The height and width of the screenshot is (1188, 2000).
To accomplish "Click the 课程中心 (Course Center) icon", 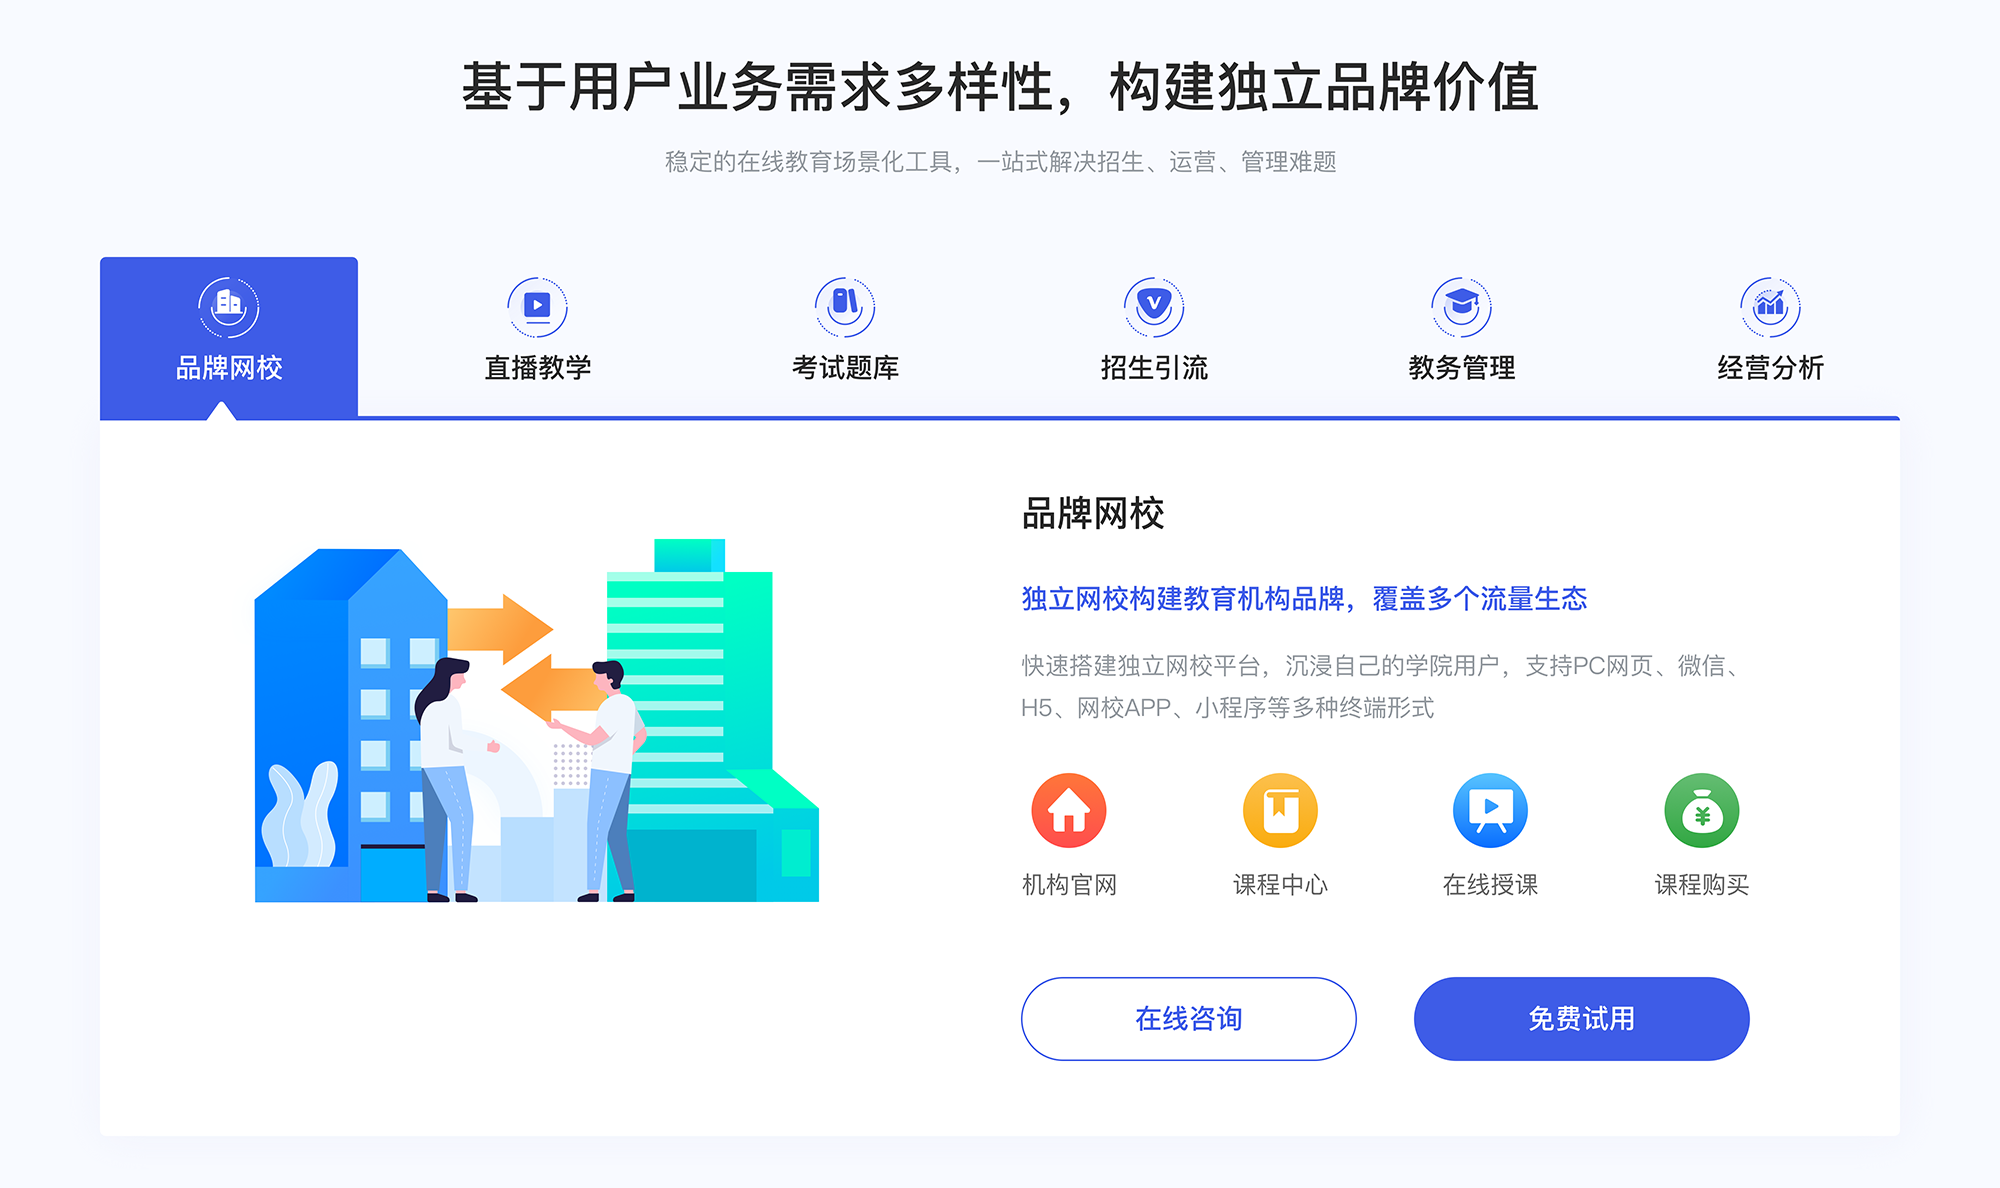I will tap(1281, 820).
